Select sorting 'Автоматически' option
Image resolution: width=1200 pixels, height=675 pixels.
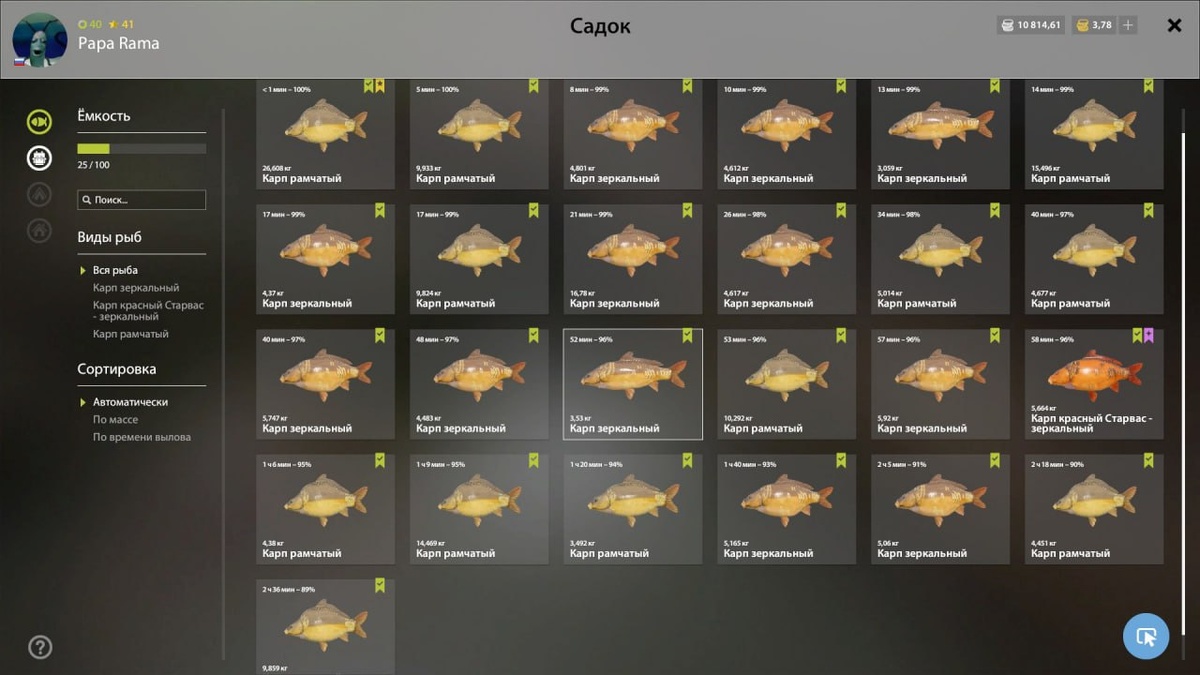pos(130,402)
